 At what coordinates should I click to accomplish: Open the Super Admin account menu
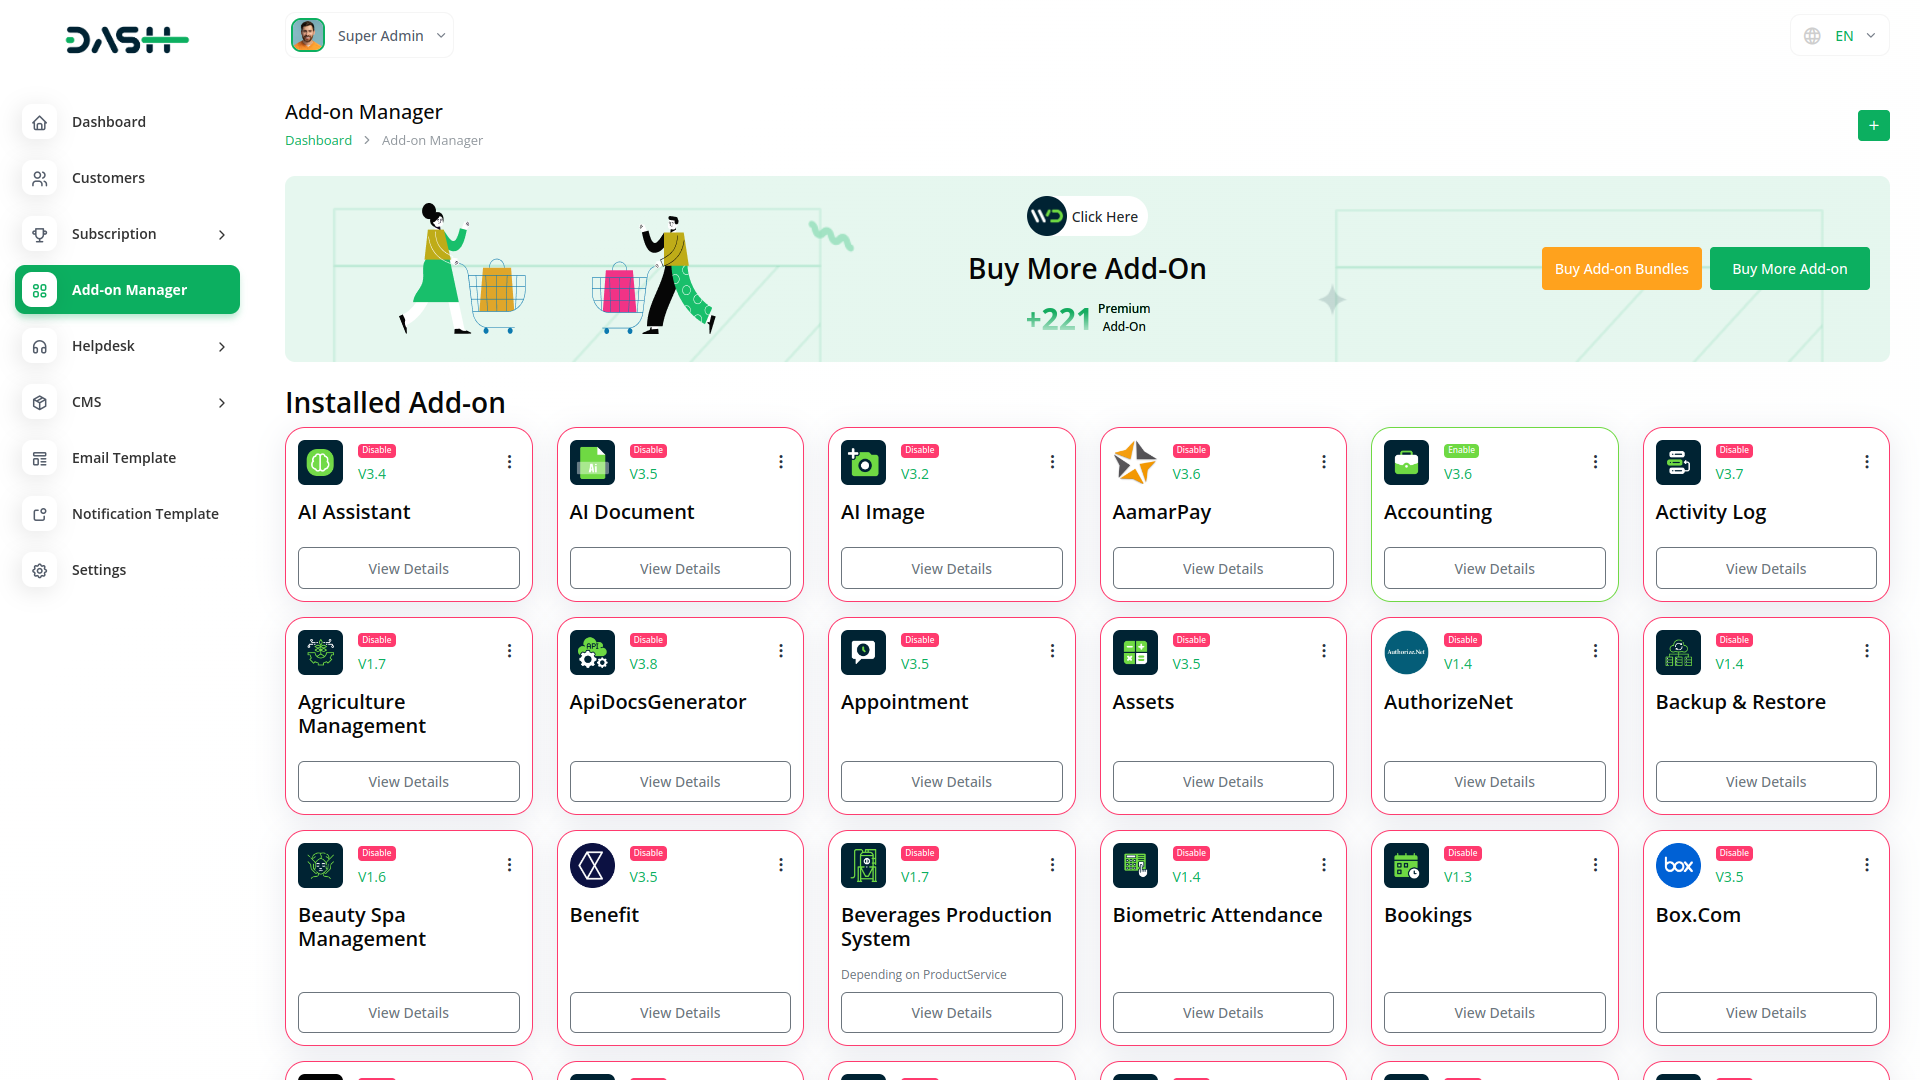369,35
